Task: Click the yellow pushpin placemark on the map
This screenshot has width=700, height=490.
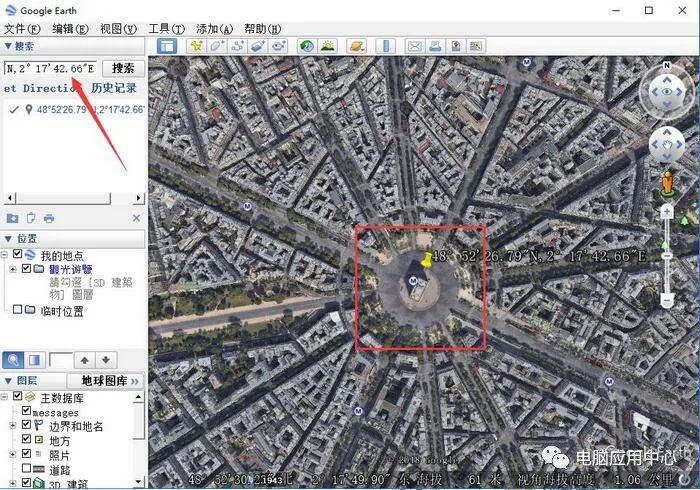Action: 425,260
